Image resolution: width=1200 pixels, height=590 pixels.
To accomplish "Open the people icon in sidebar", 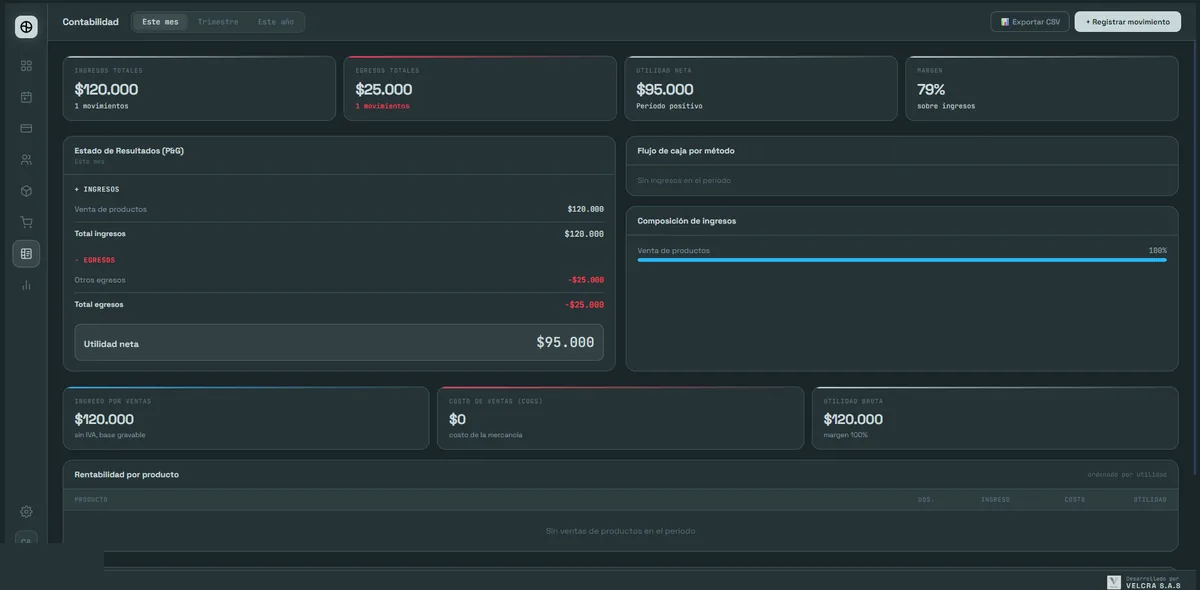I will pos(26,160).
